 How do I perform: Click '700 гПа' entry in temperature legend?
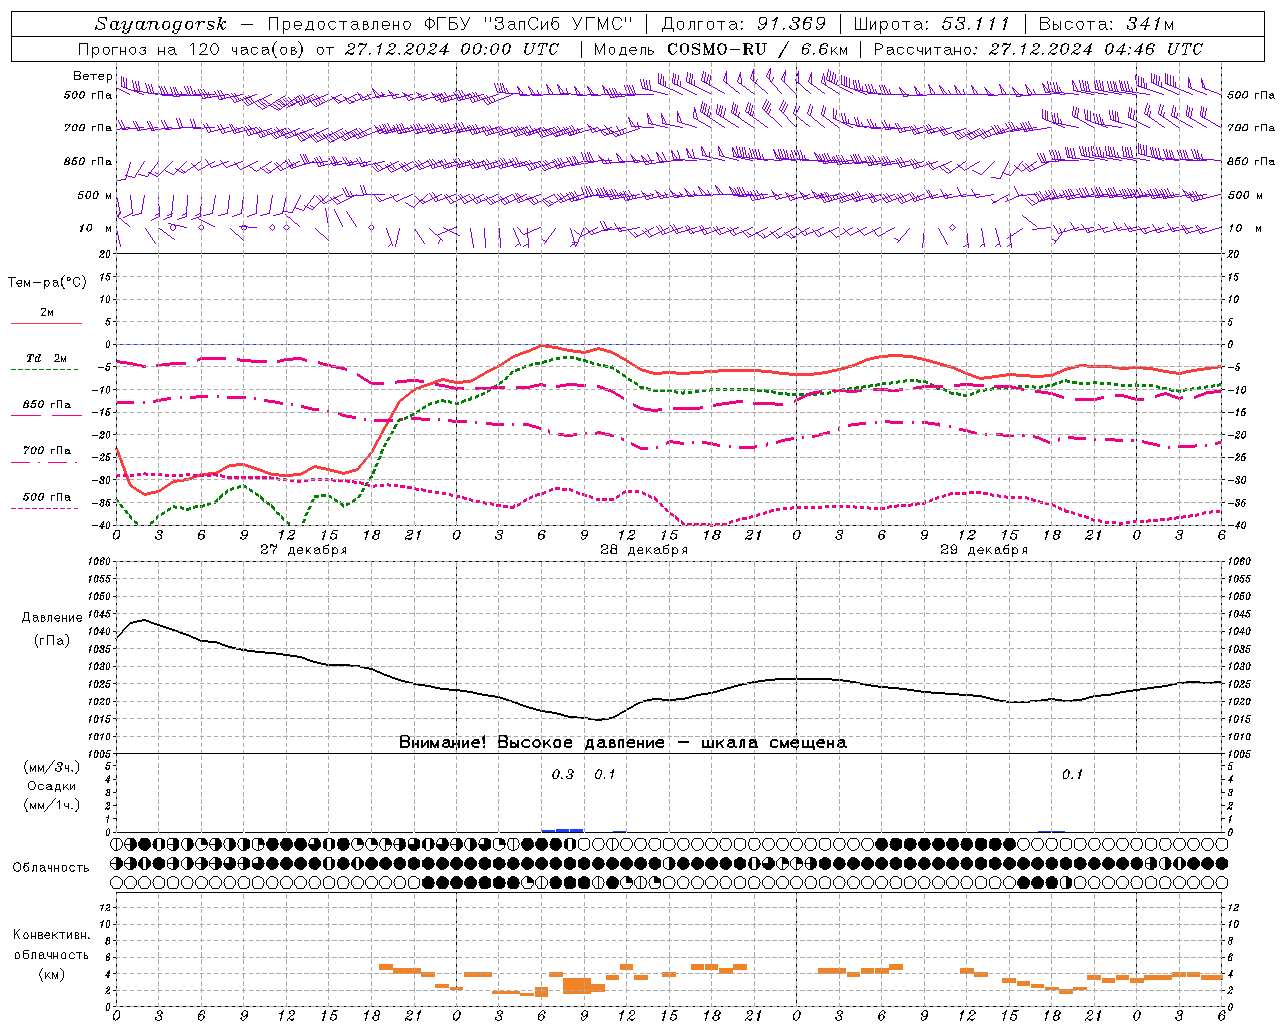click(47, 451)
